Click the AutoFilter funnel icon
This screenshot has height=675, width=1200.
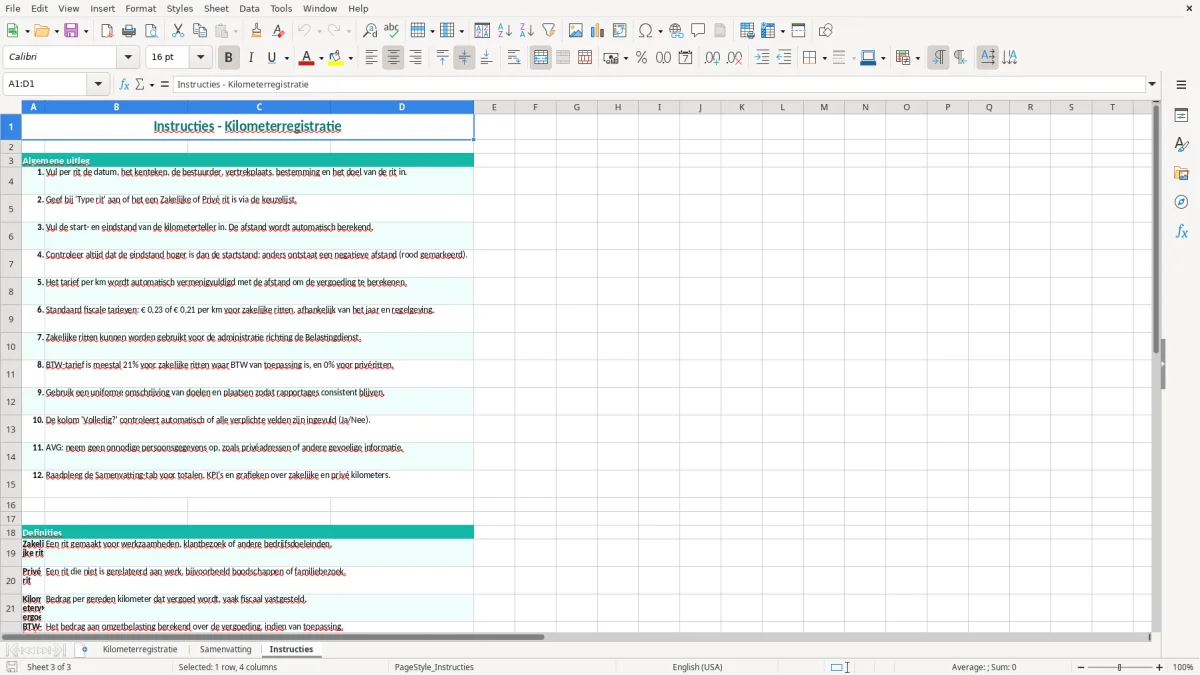click(x=548, y=31)
